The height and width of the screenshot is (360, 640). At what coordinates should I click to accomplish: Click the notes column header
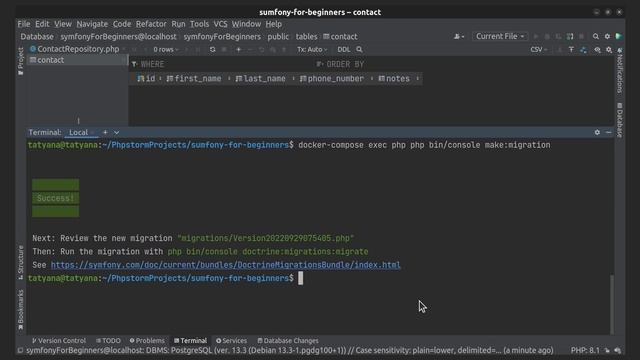coord(394,78)
